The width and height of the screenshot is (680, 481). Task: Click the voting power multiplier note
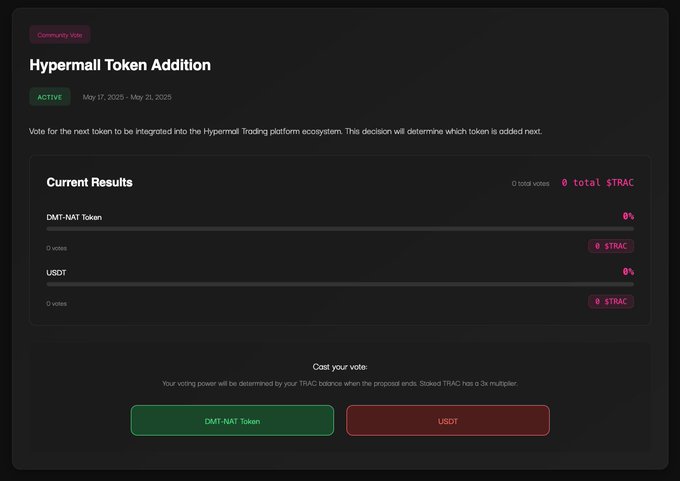click(340, 383)
